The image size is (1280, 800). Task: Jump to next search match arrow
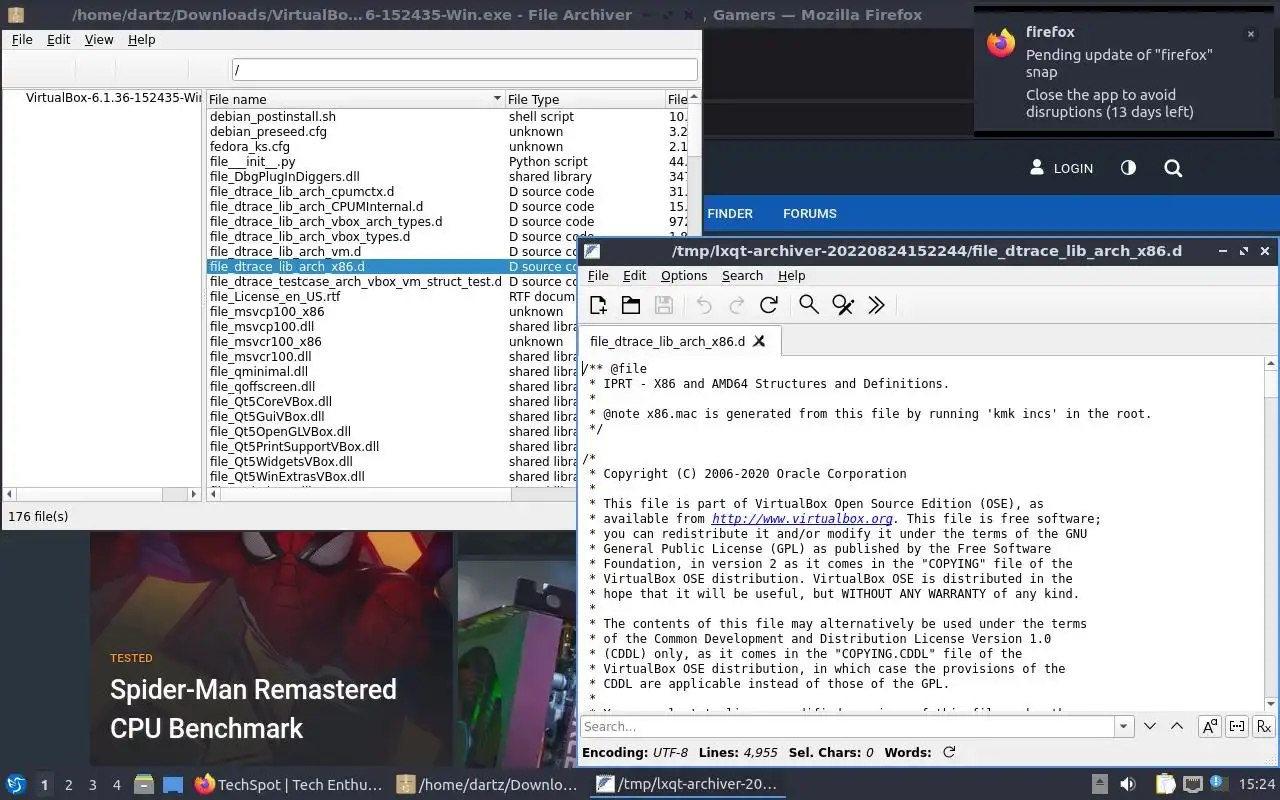(x=1150, y=726)
